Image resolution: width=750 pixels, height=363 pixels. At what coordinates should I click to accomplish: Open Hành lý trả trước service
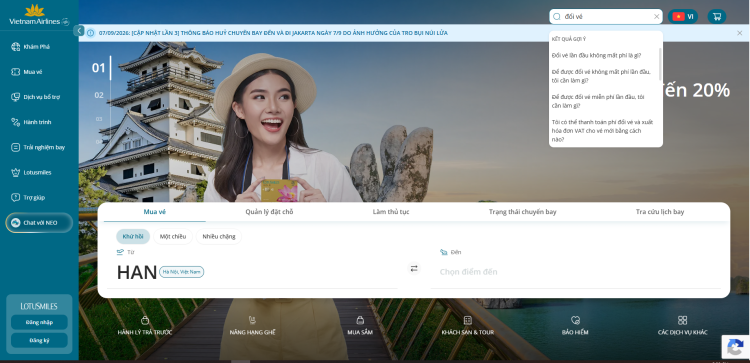(144, 326)
